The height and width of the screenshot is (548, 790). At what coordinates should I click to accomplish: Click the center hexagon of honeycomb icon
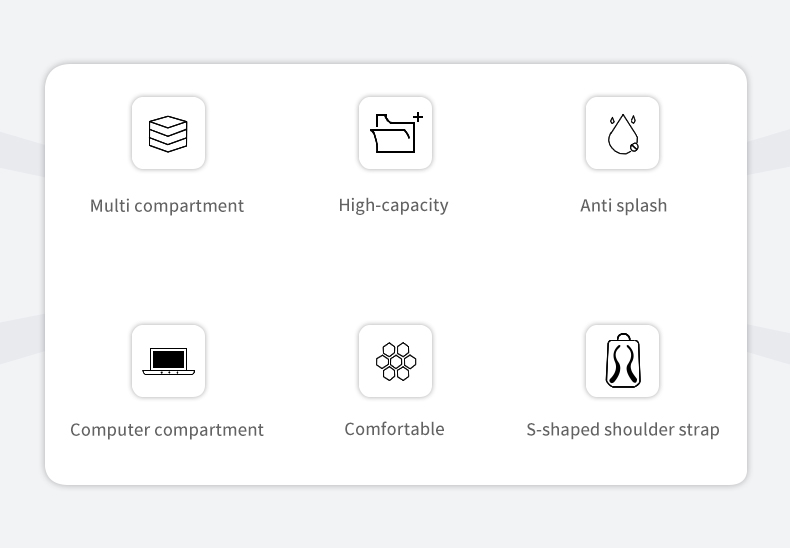(x=396, y=362)
